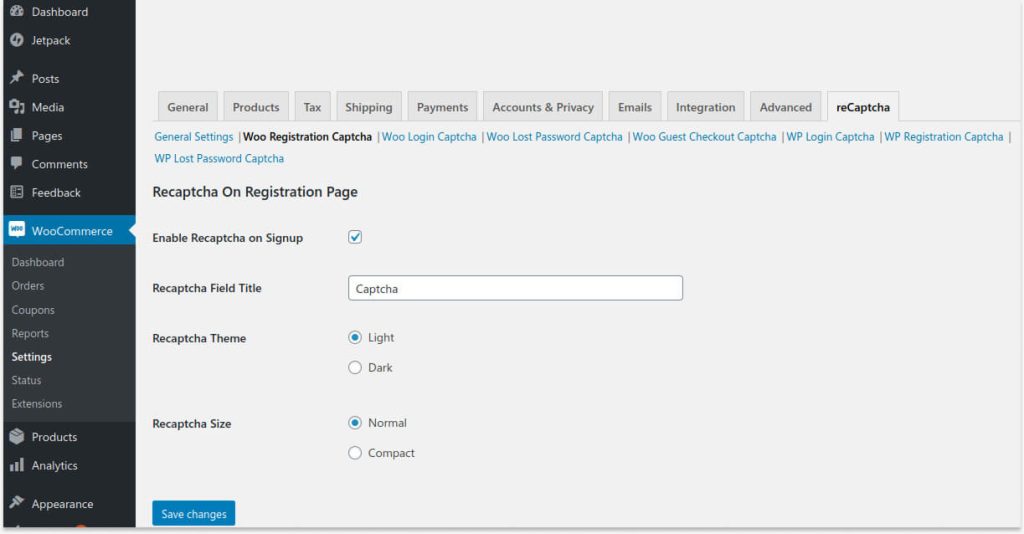Open WP Lost Password Captcha link

pyautogui.click(x=219, y=158)
